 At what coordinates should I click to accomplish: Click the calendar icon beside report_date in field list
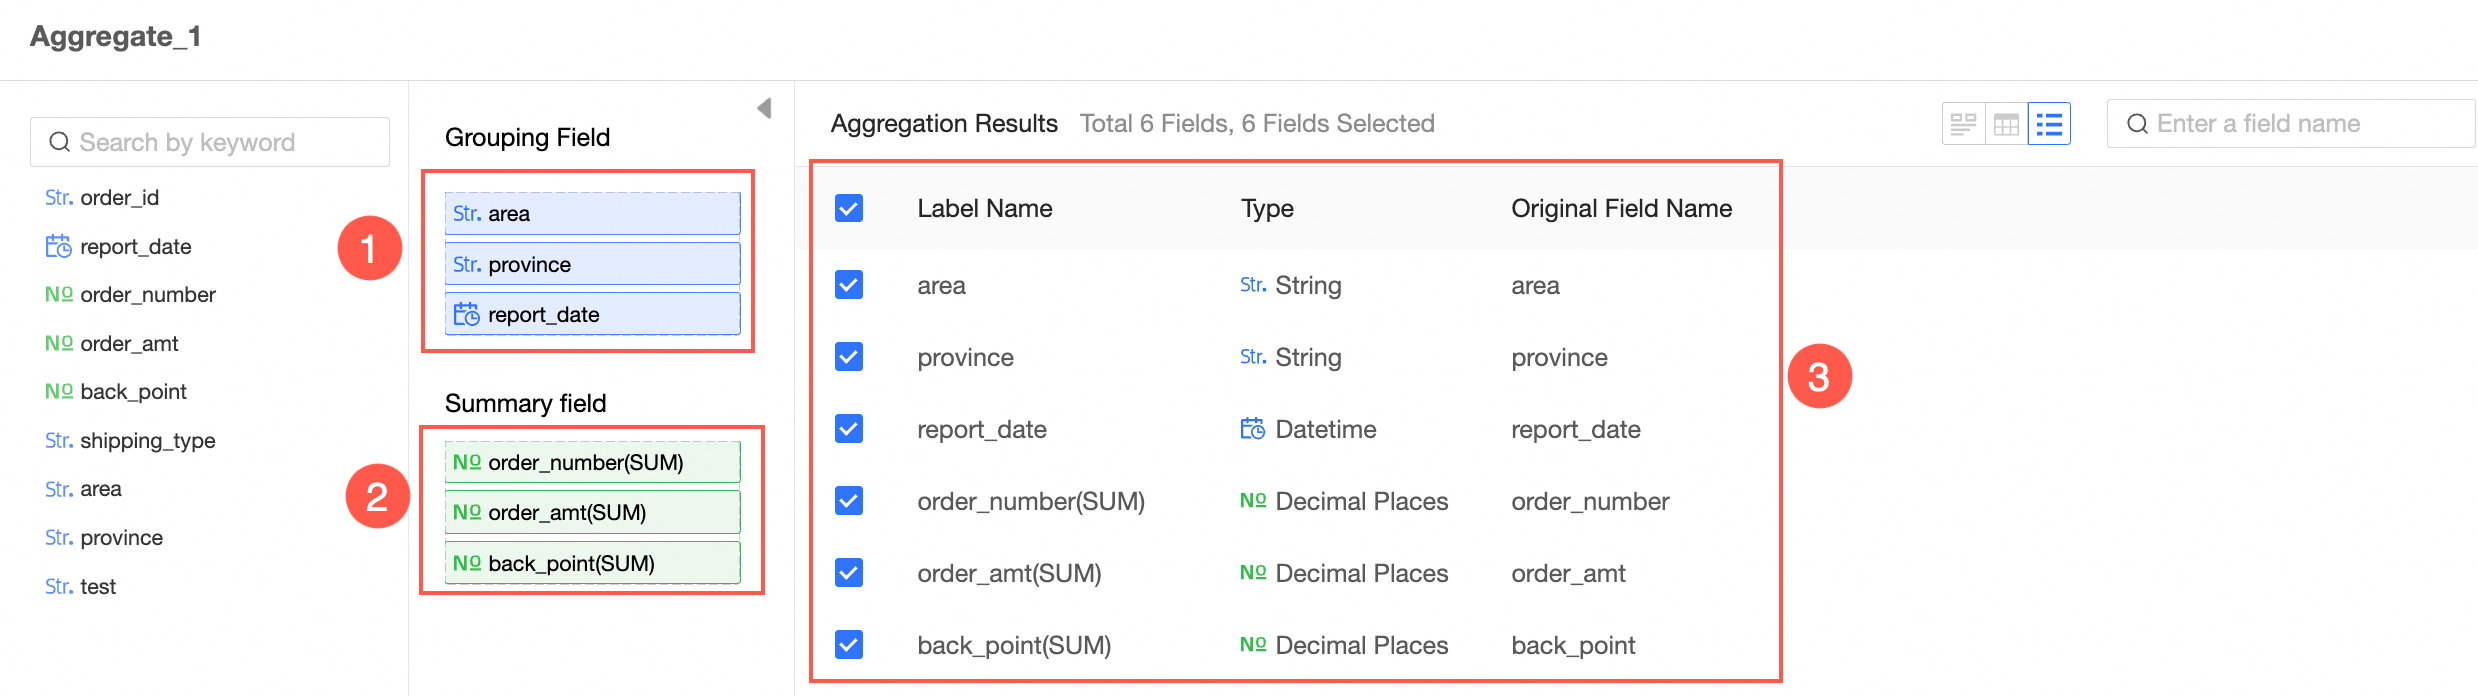click(x=58, y=246)
